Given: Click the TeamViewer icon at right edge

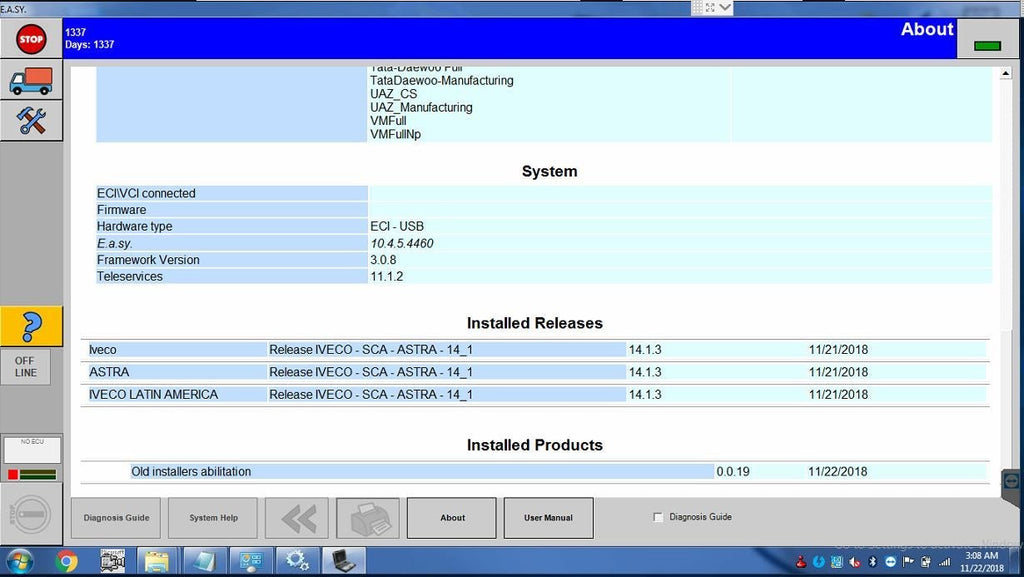Looking at the screenshot, I should pyautogui.click(x=1012, y=481).
